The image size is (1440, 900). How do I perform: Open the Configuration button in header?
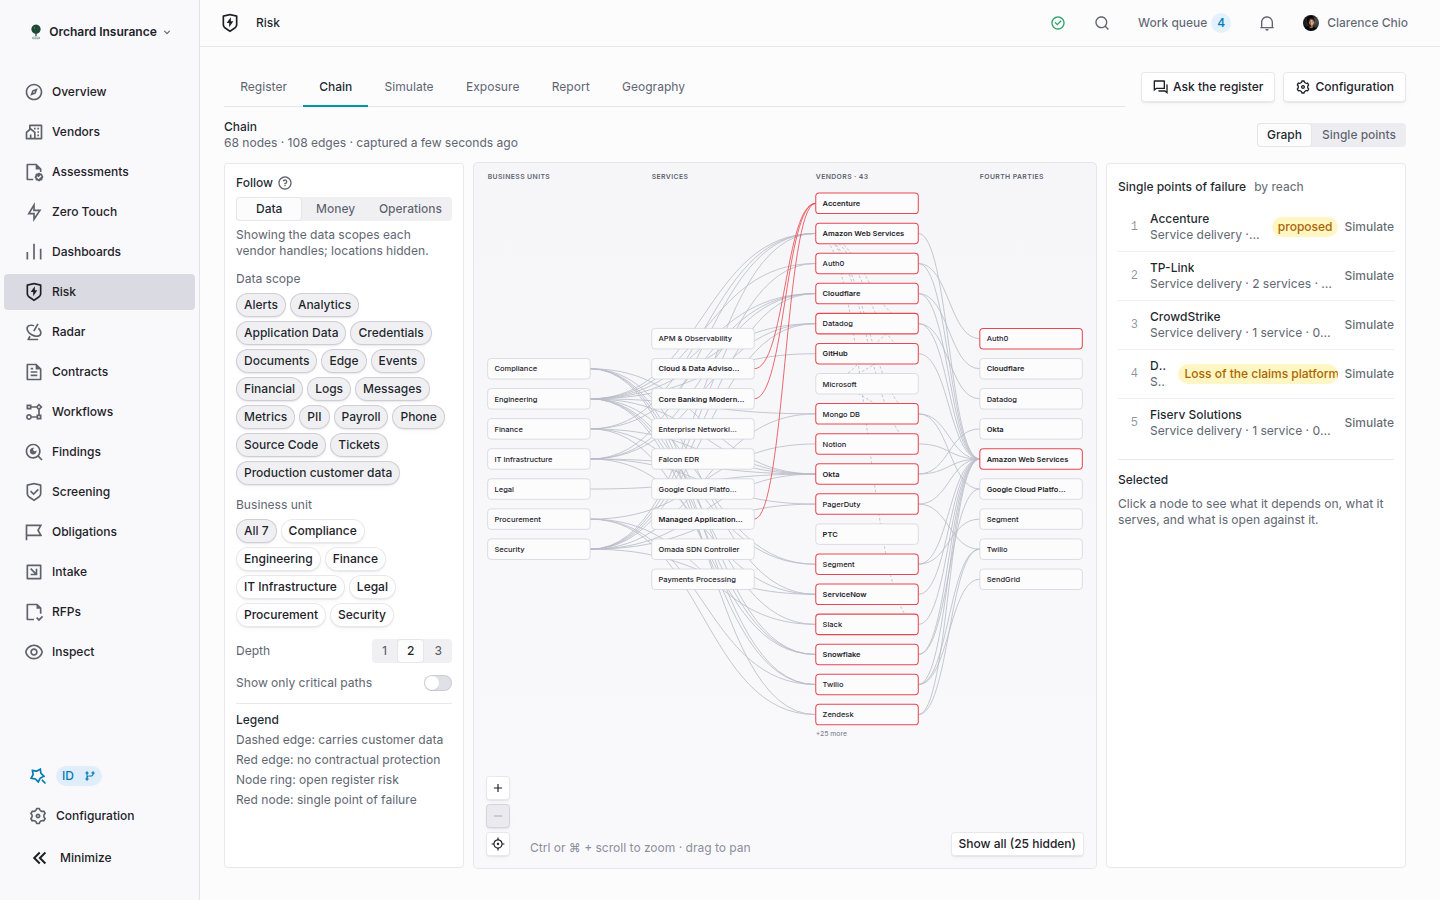pos(1345,87)
